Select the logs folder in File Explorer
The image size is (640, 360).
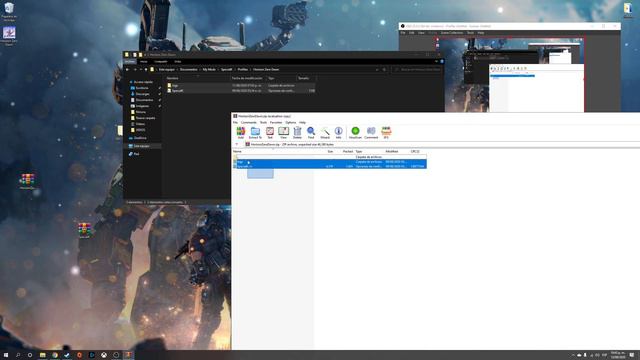tap(175, 86)
